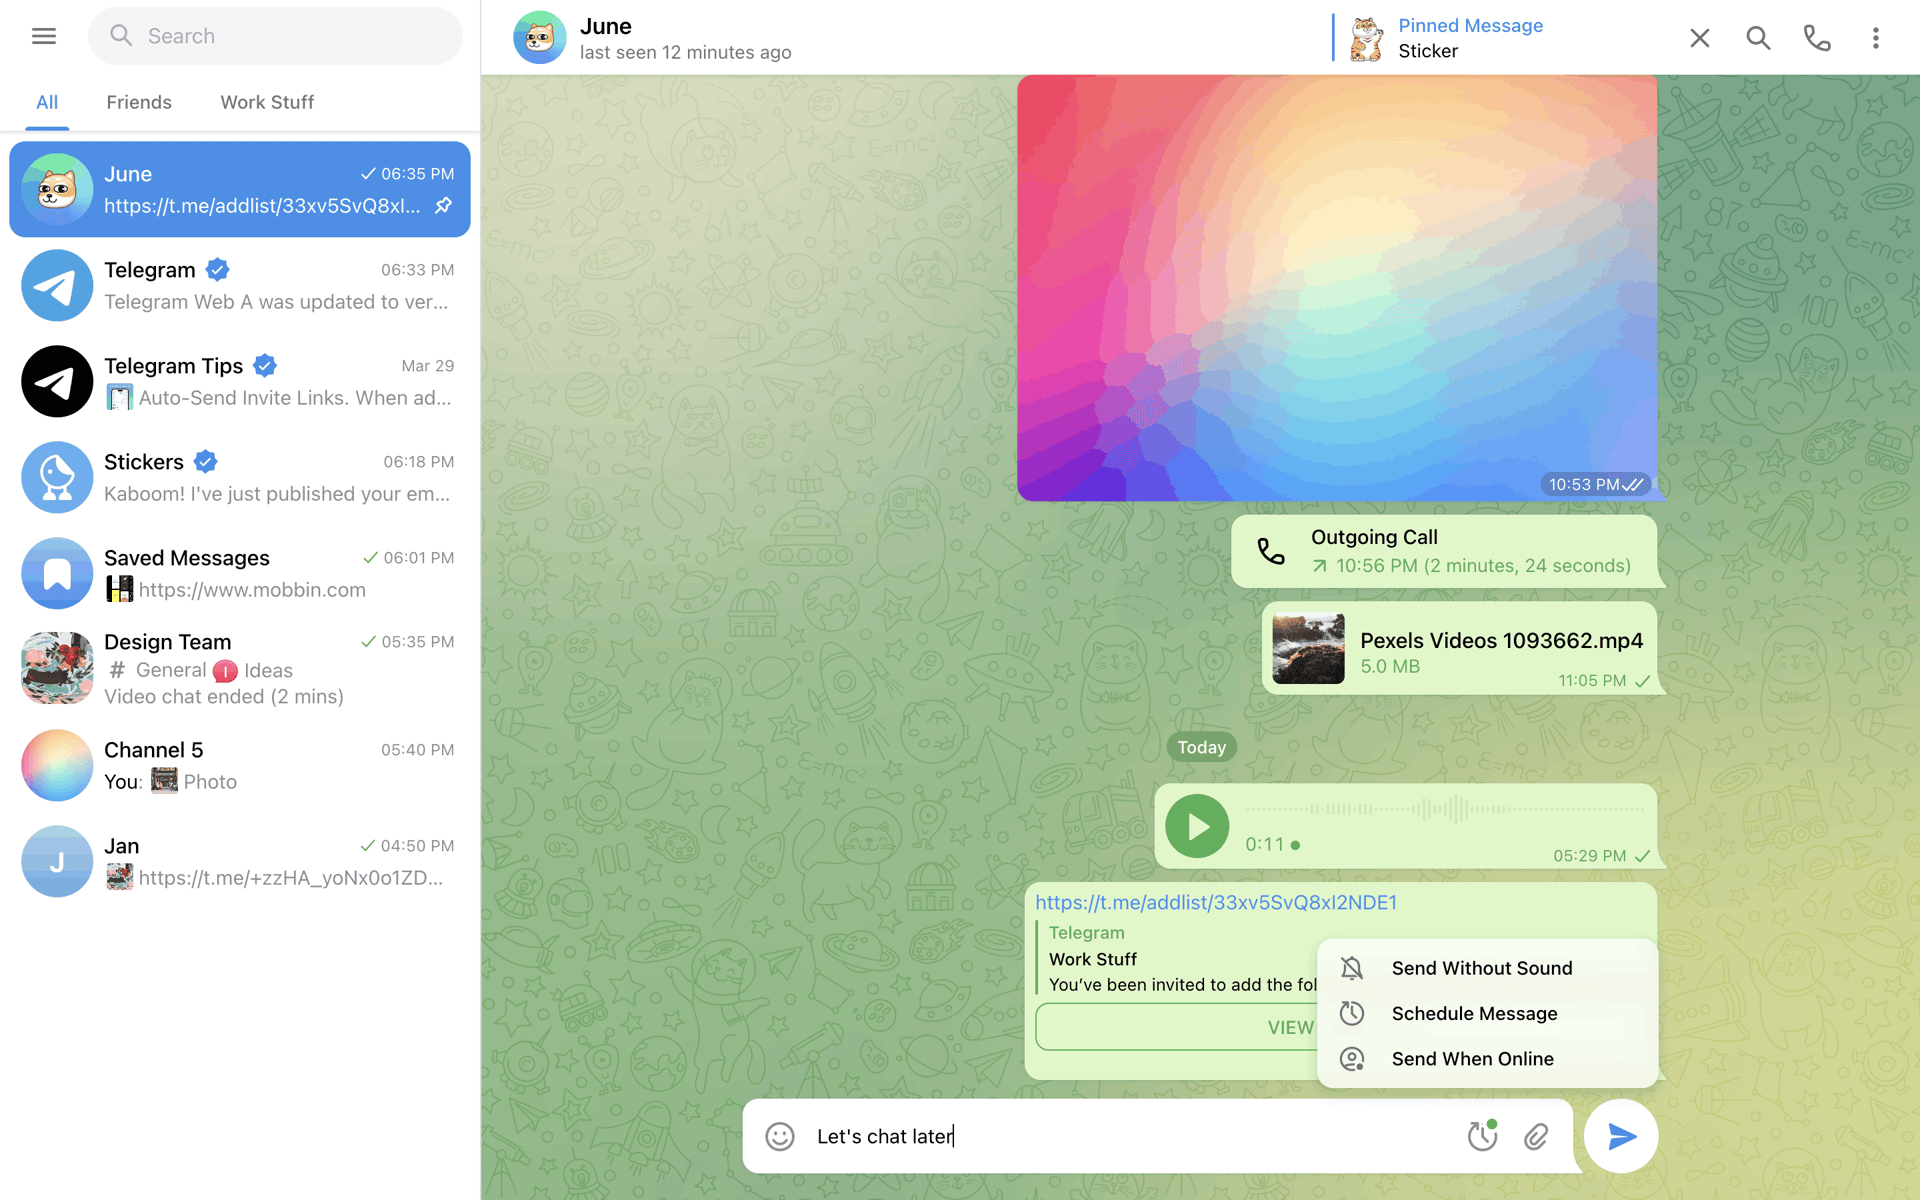
Task: Open the Telegram official chat
Action: click(x=240, y=285)
